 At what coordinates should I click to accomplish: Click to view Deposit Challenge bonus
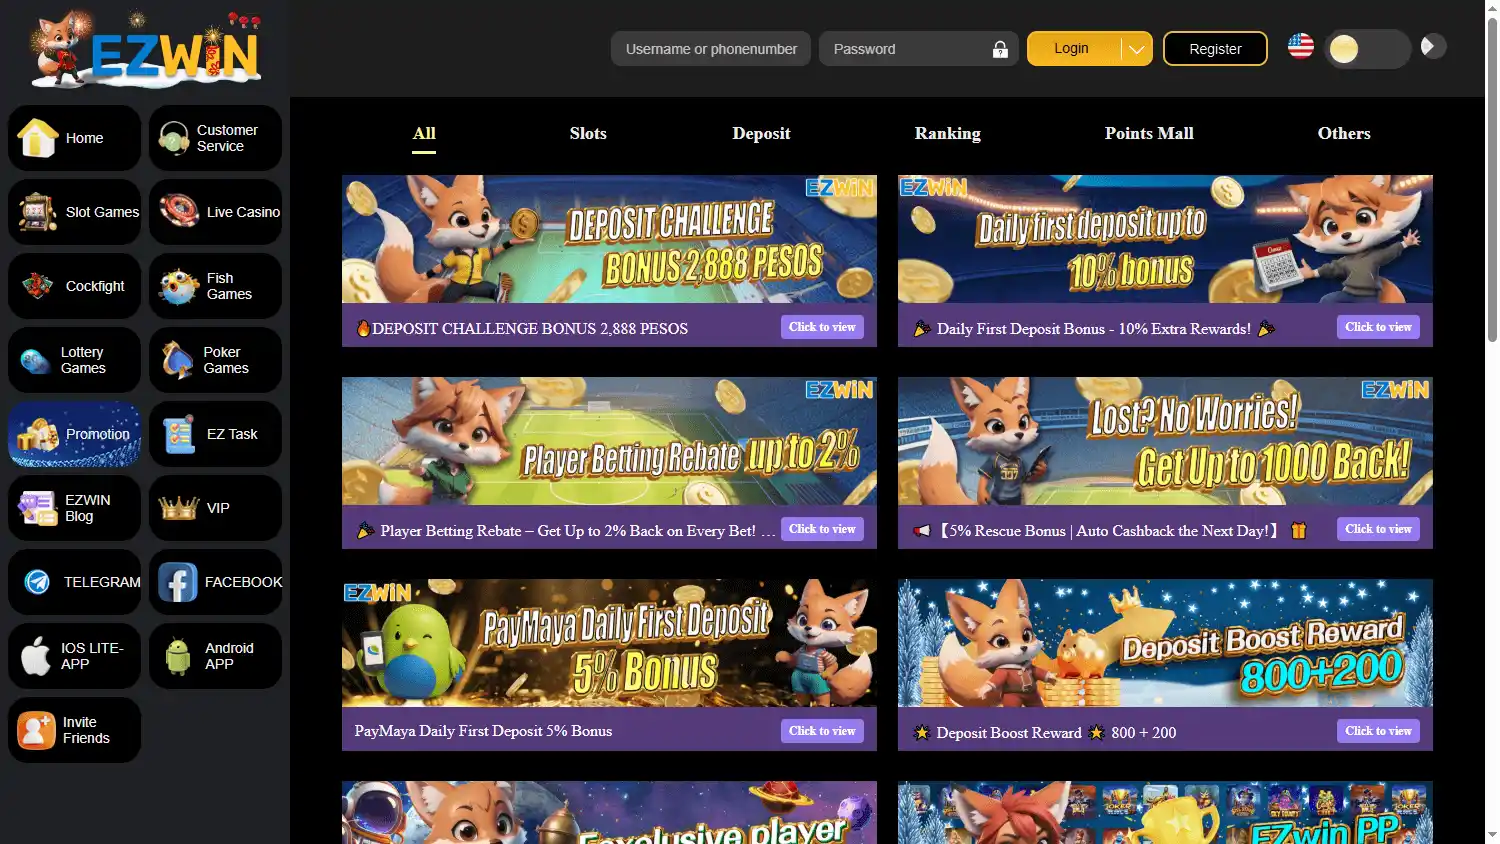tap(822, 327)
